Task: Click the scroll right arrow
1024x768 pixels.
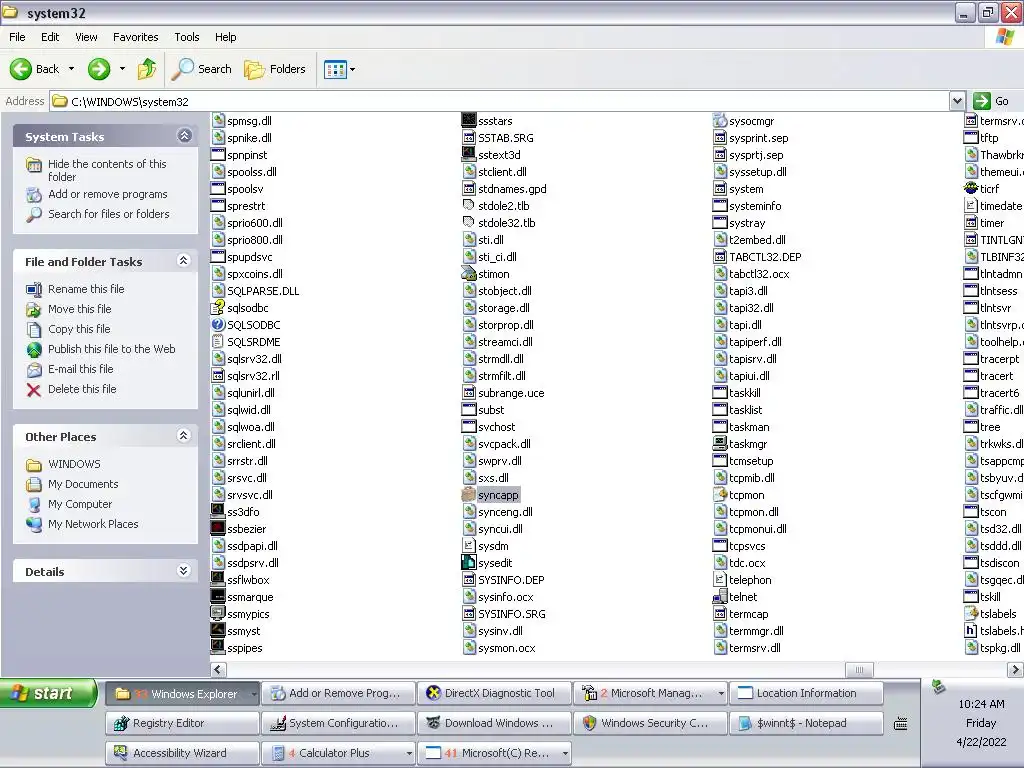Action: (1015, 669)
